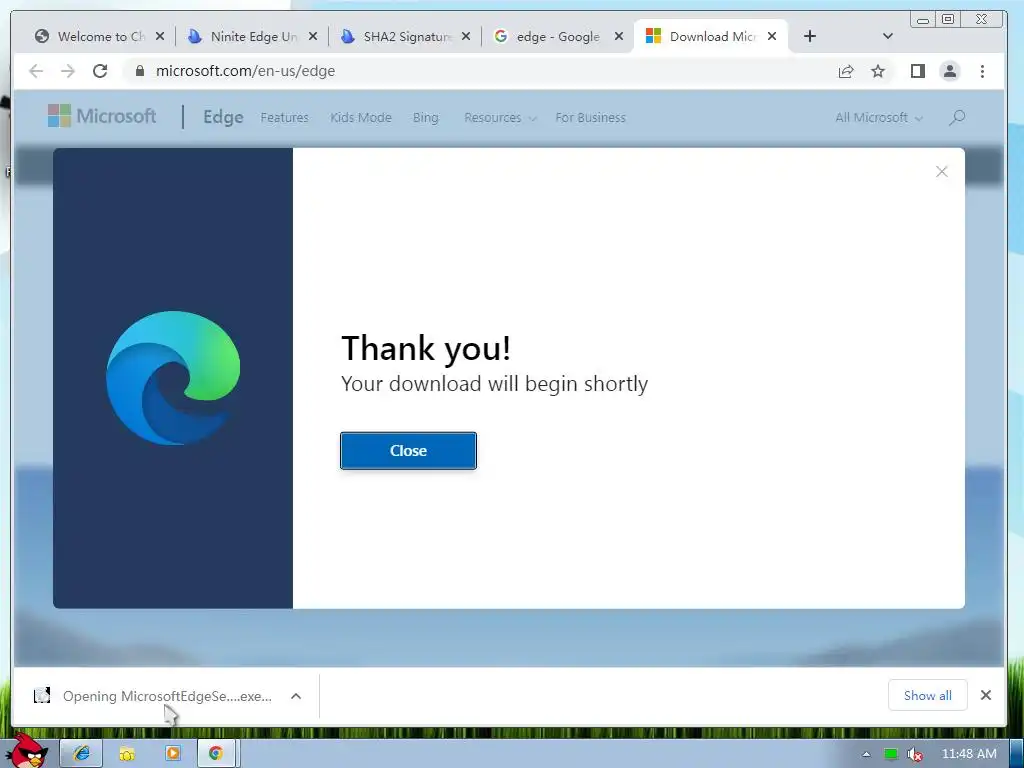This screenshot has width=1024, height=768.
Task: Click the green tray status icon
Action: [x=891, y=754]
